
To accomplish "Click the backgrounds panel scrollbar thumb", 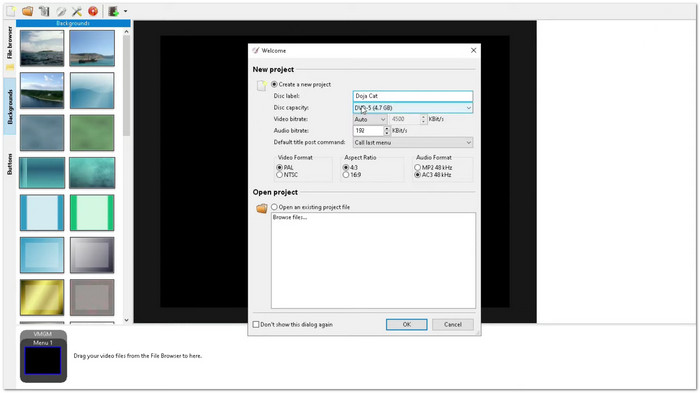I will click(x=126, y=86).
